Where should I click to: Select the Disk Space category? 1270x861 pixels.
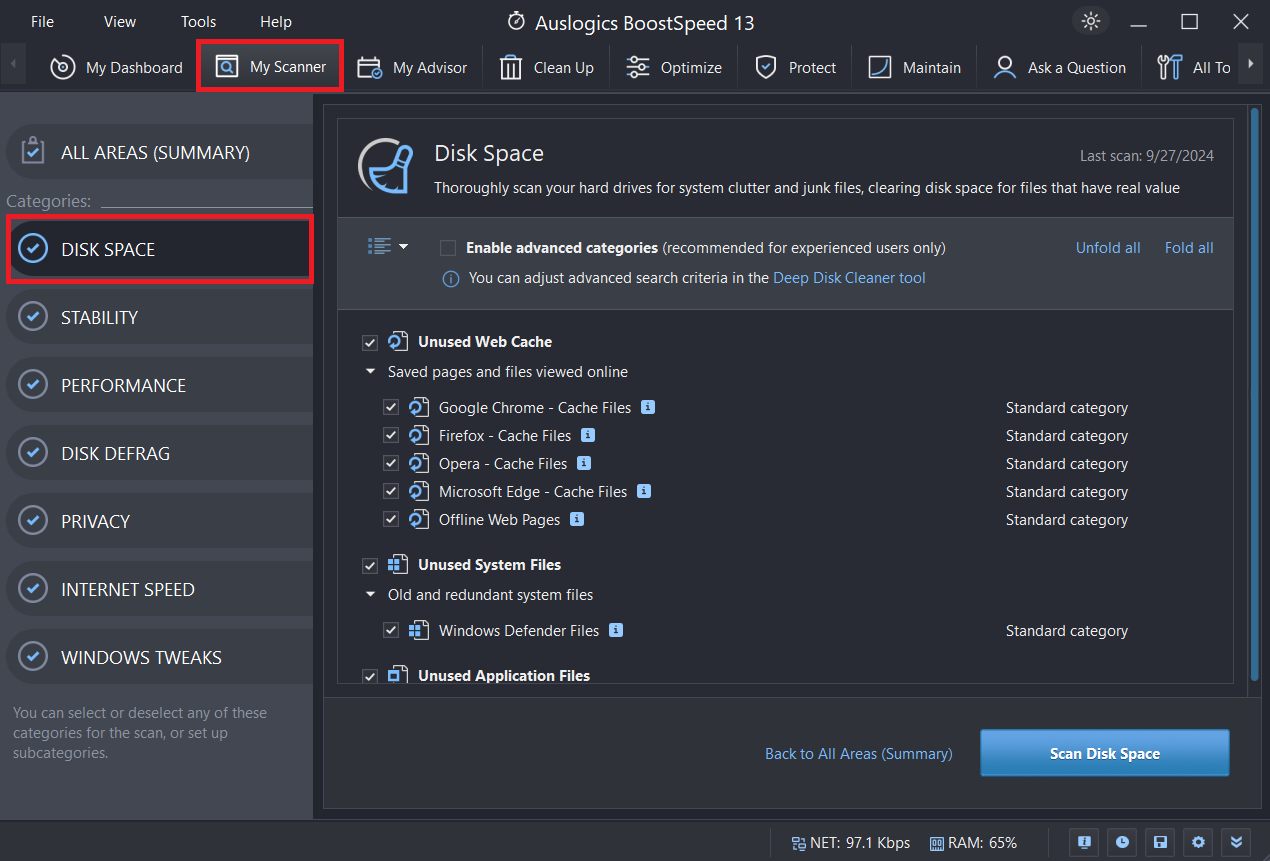coord(160,249)
